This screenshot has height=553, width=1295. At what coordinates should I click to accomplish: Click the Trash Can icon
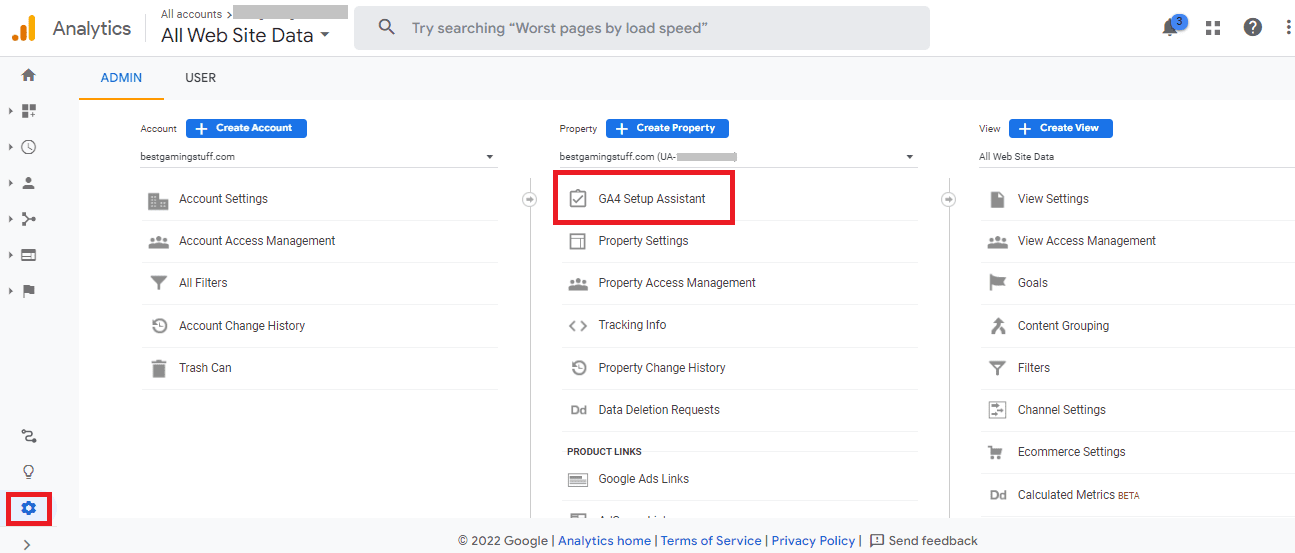coord(158,368)
